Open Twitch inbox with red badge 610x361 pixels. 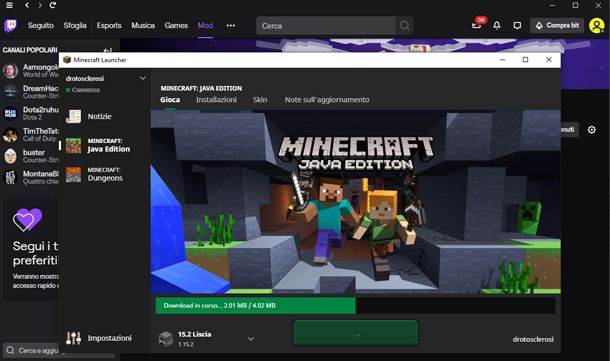(477, 25)
